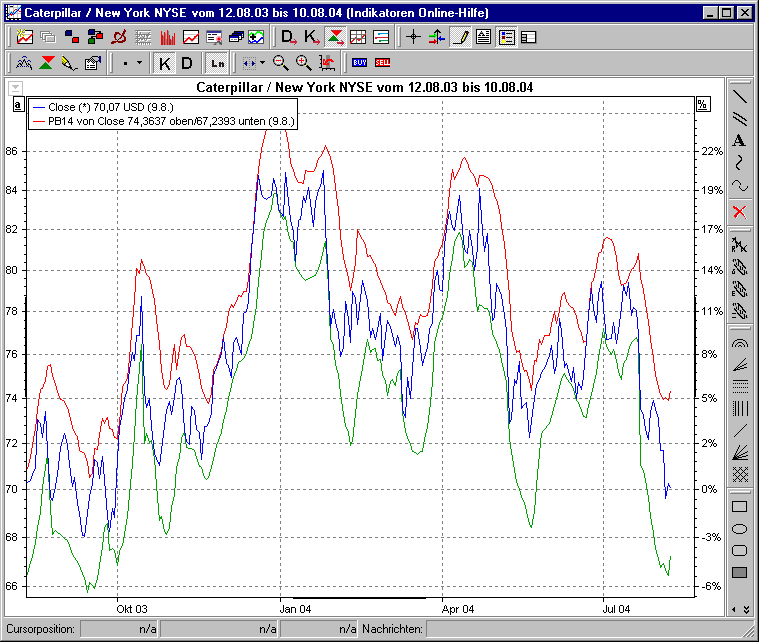Toggle the crosshair cursor tool

click(x=414, y=38)
